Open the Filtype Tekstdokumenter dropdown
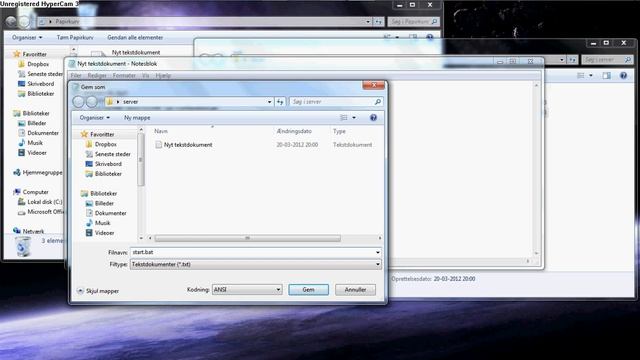 pyautogui.click(x=256, y=264)
